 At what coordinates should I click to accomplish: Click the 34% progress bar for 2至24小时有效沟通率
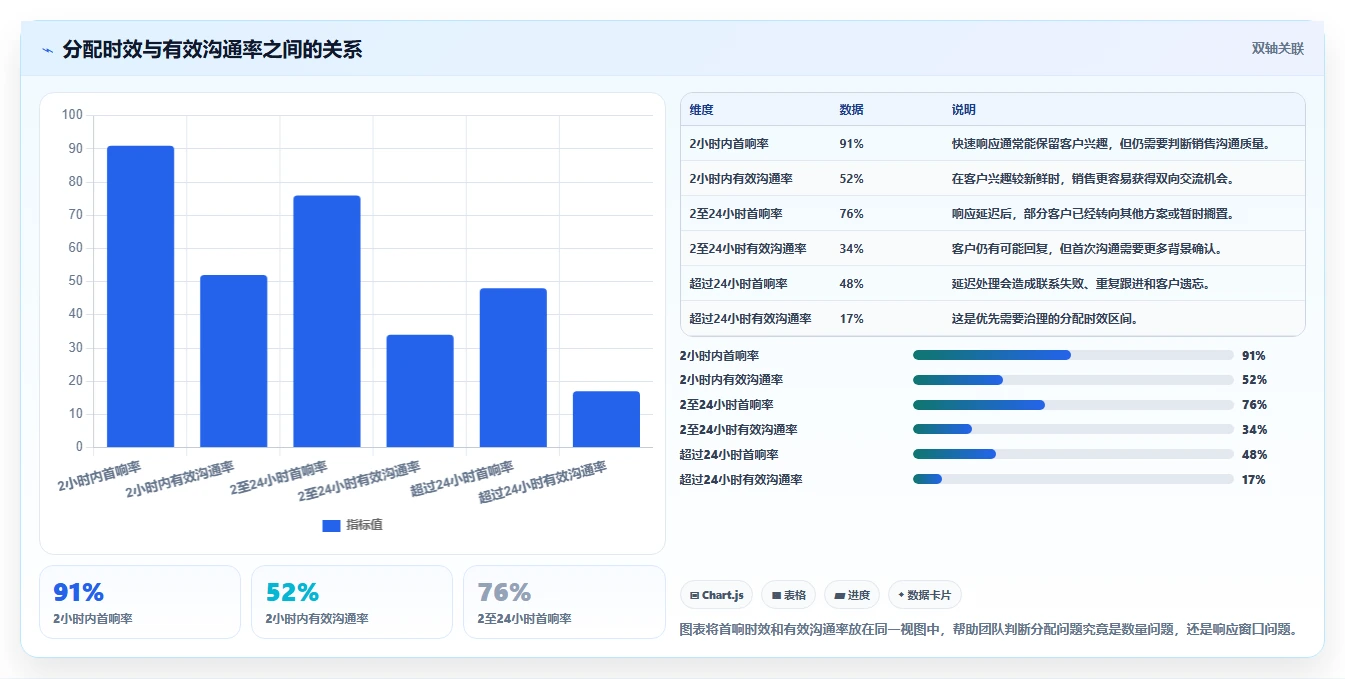click(1073, 430)
